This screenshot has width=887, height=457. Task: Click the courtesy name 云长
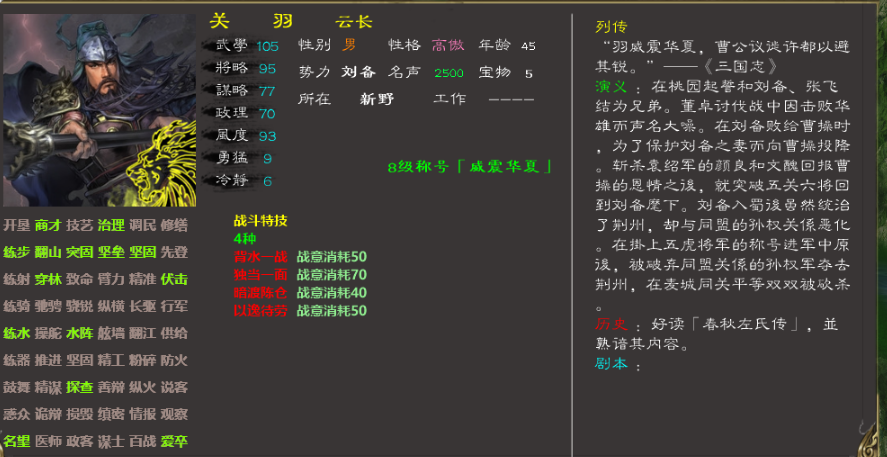tap(354, 22)
